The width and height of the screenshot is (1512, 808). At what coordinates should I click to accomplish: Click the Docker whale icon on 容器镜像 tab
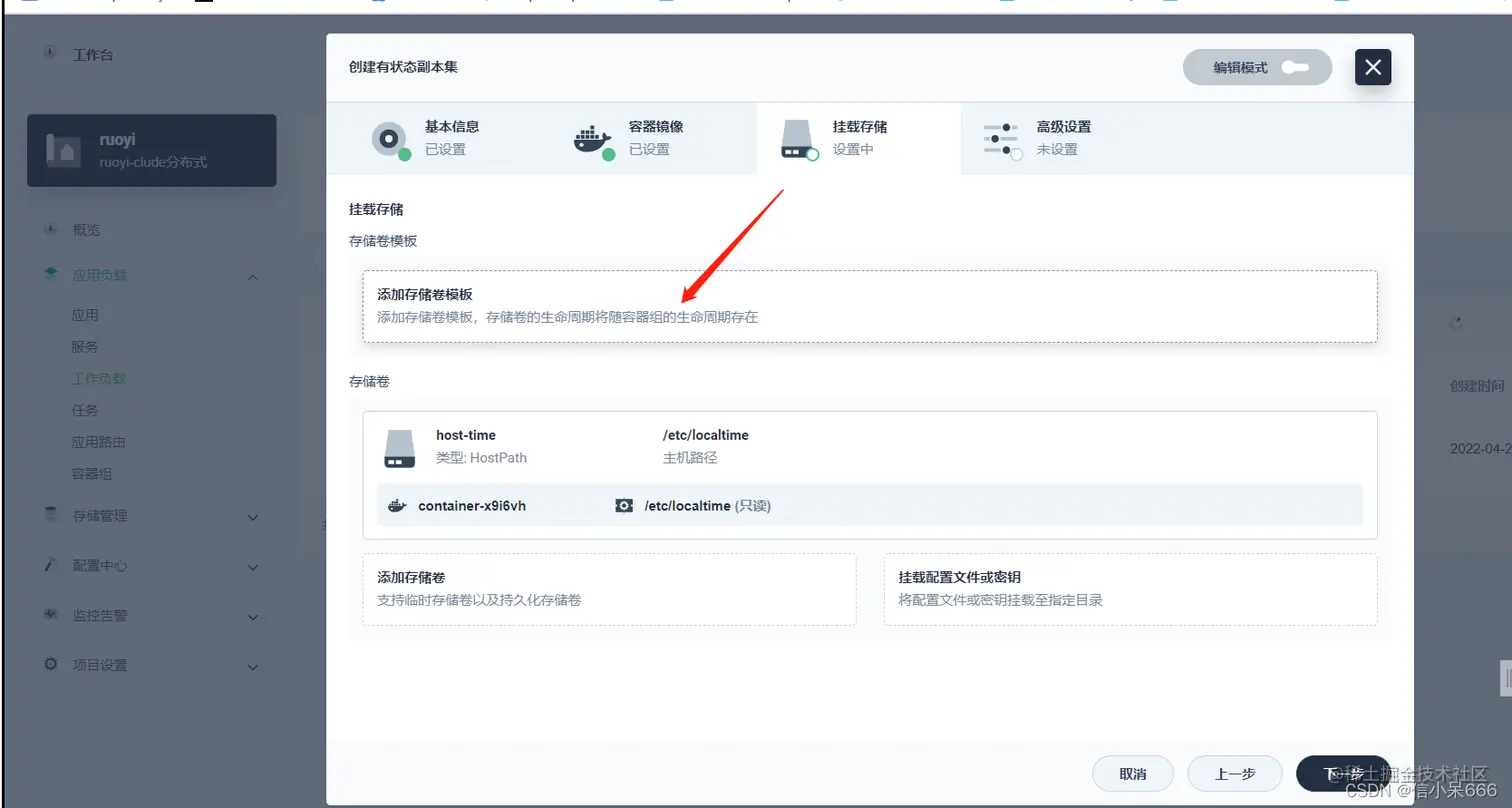tap(593, 139)
